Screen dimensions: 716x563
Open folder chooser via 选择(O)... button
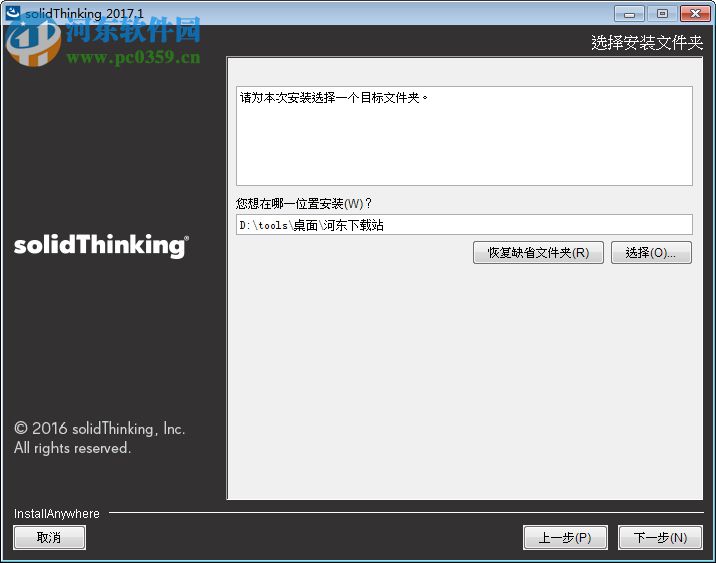[651, 253]
